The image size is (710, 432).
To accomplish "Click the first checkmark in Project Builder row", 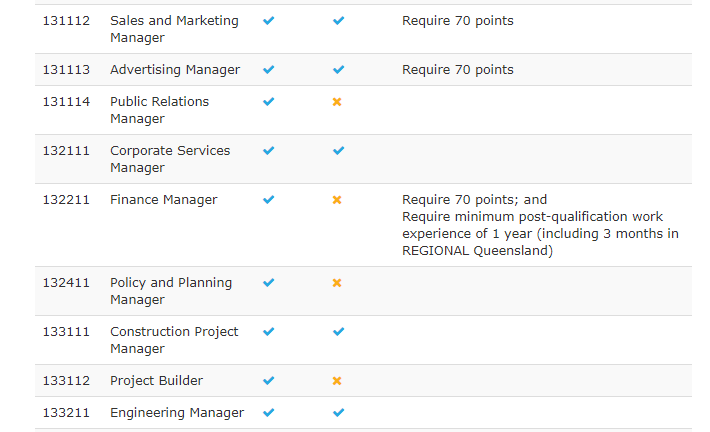I will (x=268, y=381).
